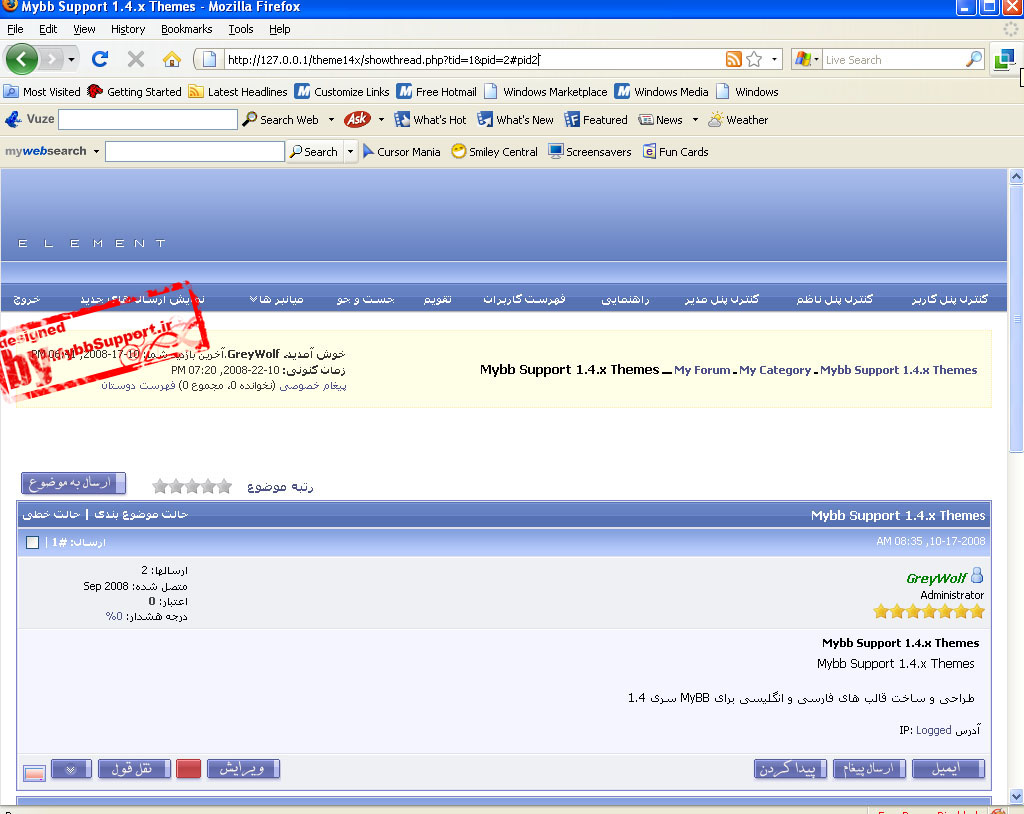Image resolution: width=1024 pixels, height=814 pixels.
Task: Open the Edit menu
Action: click(x=48, y=29)
